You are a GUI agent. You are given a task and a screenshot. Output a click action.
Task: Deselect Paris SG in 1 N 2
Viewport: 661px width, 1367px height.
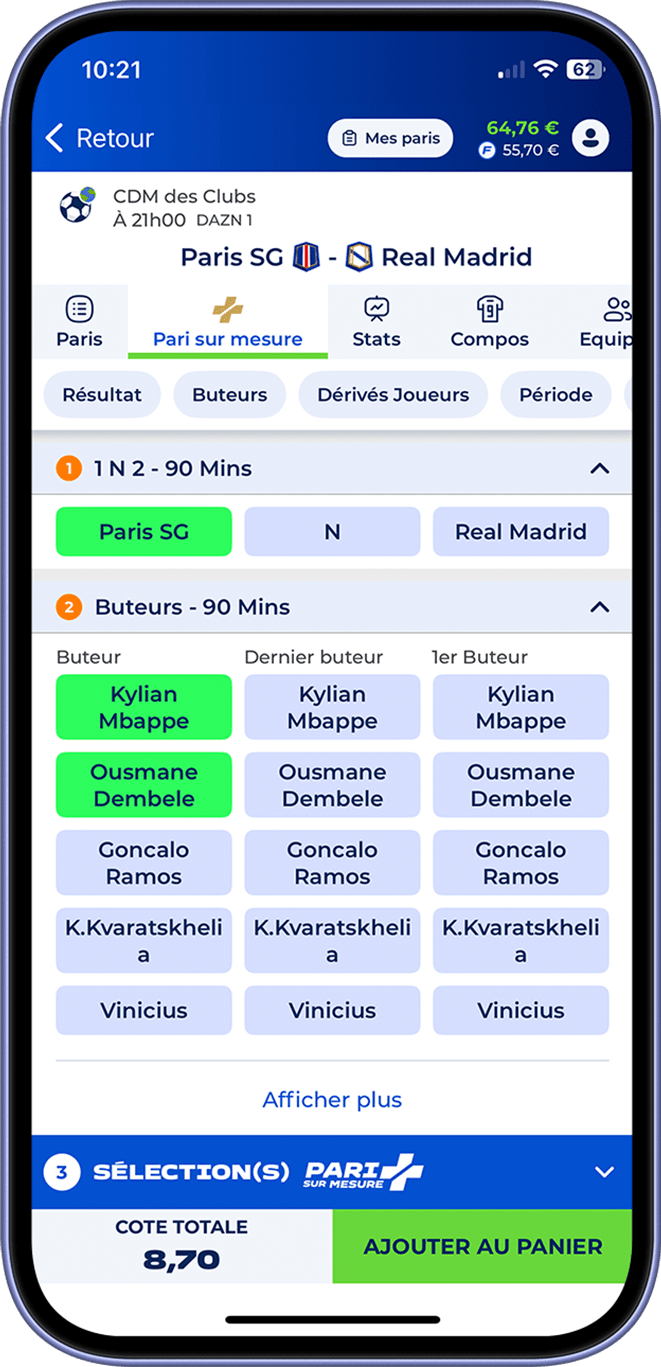pyautogui.click(x=144, y=532)
